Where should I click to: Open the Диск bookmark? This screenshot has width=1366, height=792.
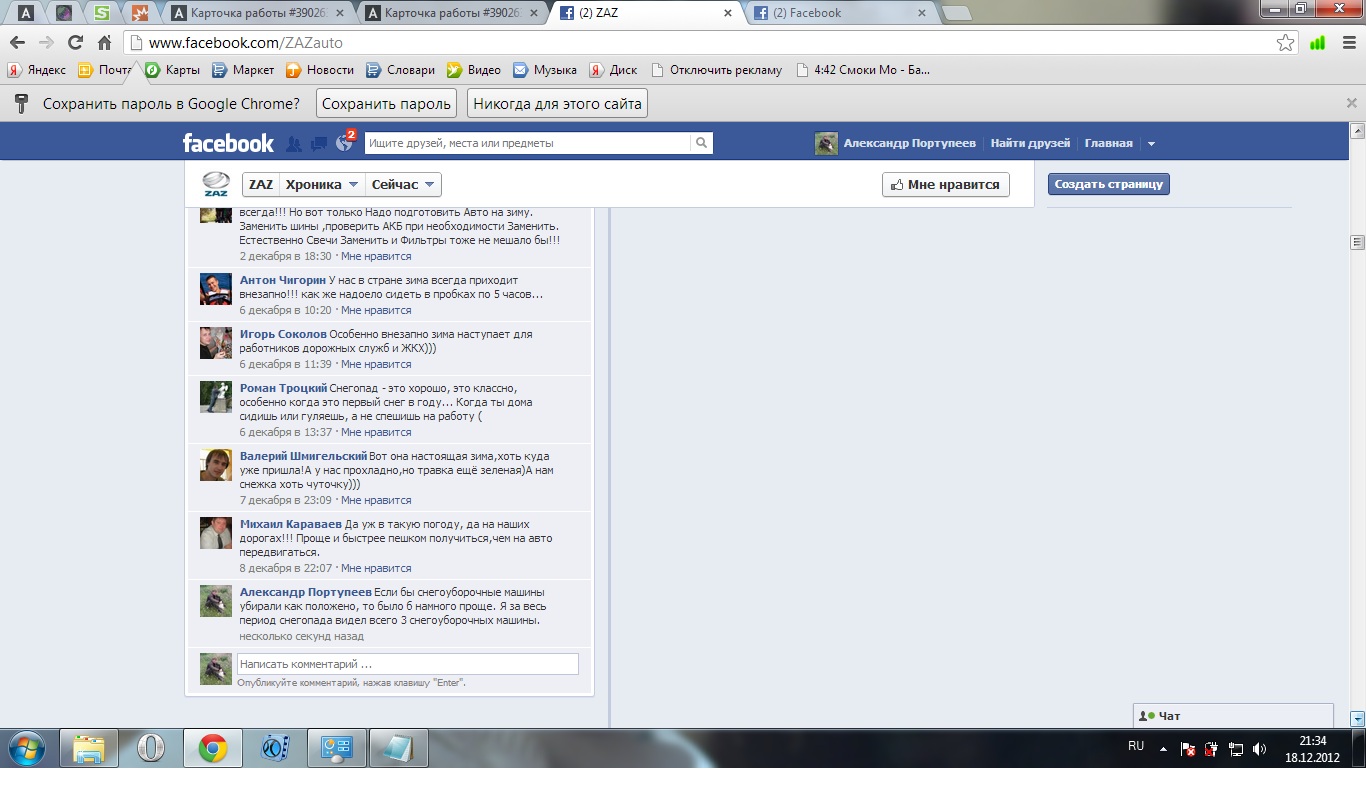pyautogui.click(x=613, y=70)
